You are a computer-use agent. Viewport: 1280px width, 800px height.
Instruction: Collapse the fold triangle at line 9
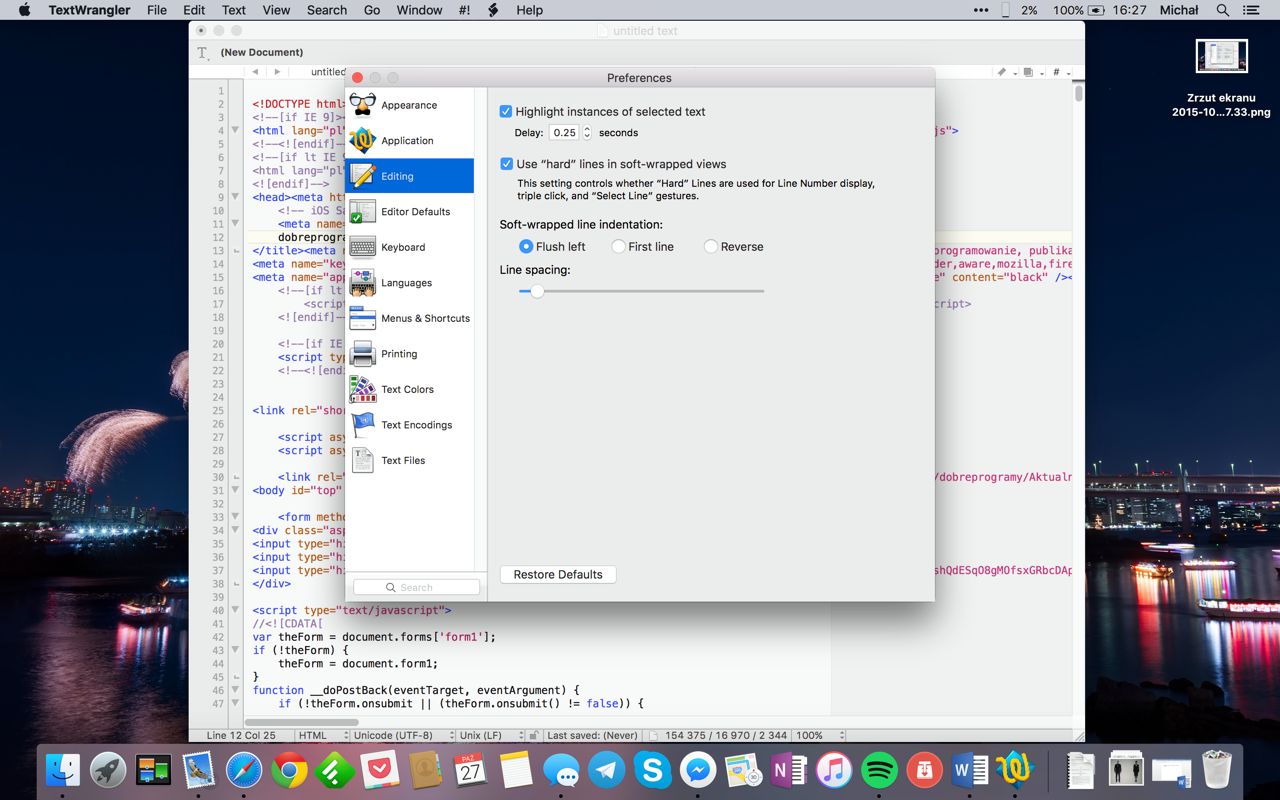coord(235,197)
